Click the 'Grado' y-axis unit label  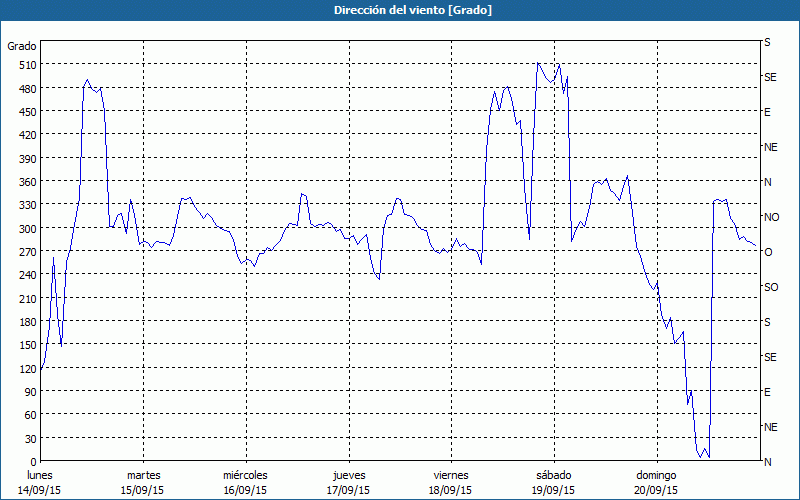click(x=22, y=46)
